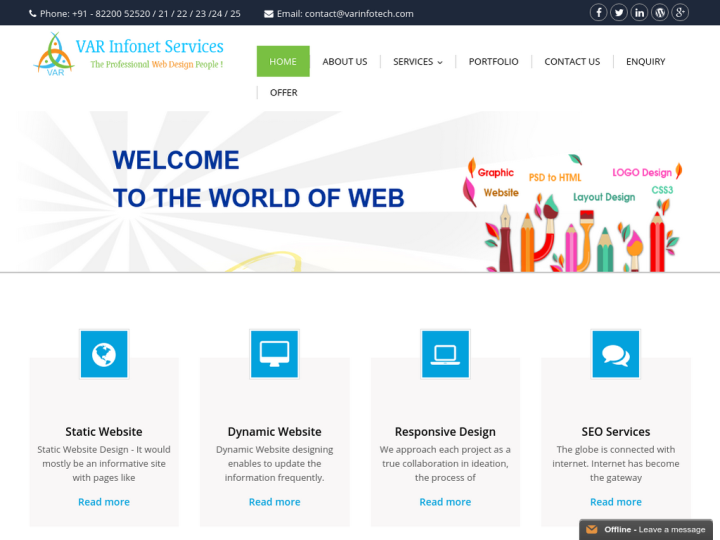Click Read more under SEO Services
Image resolution: width=720 pixels, height=540 pixels.
[x=616, y=502]
